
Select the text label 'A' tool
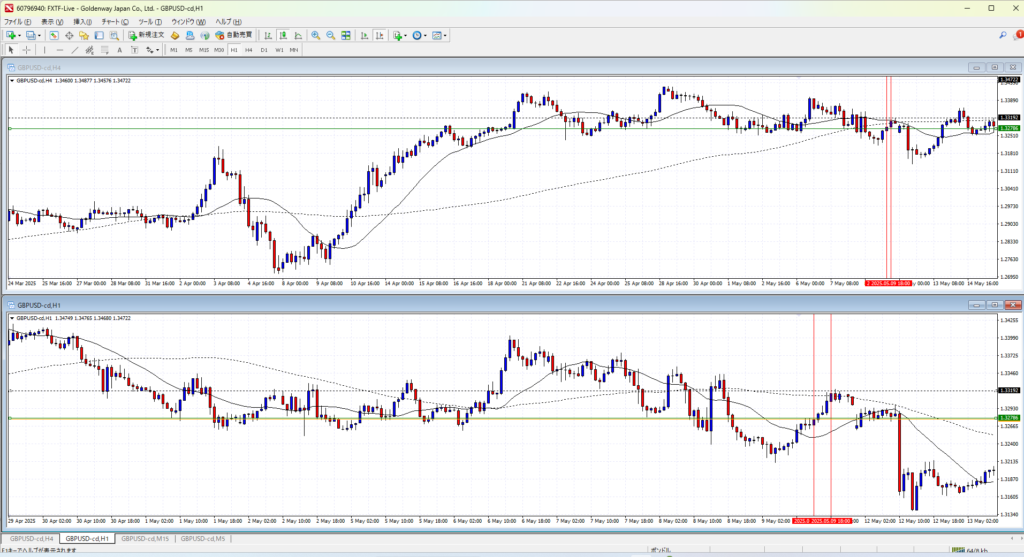click(120, 49)
